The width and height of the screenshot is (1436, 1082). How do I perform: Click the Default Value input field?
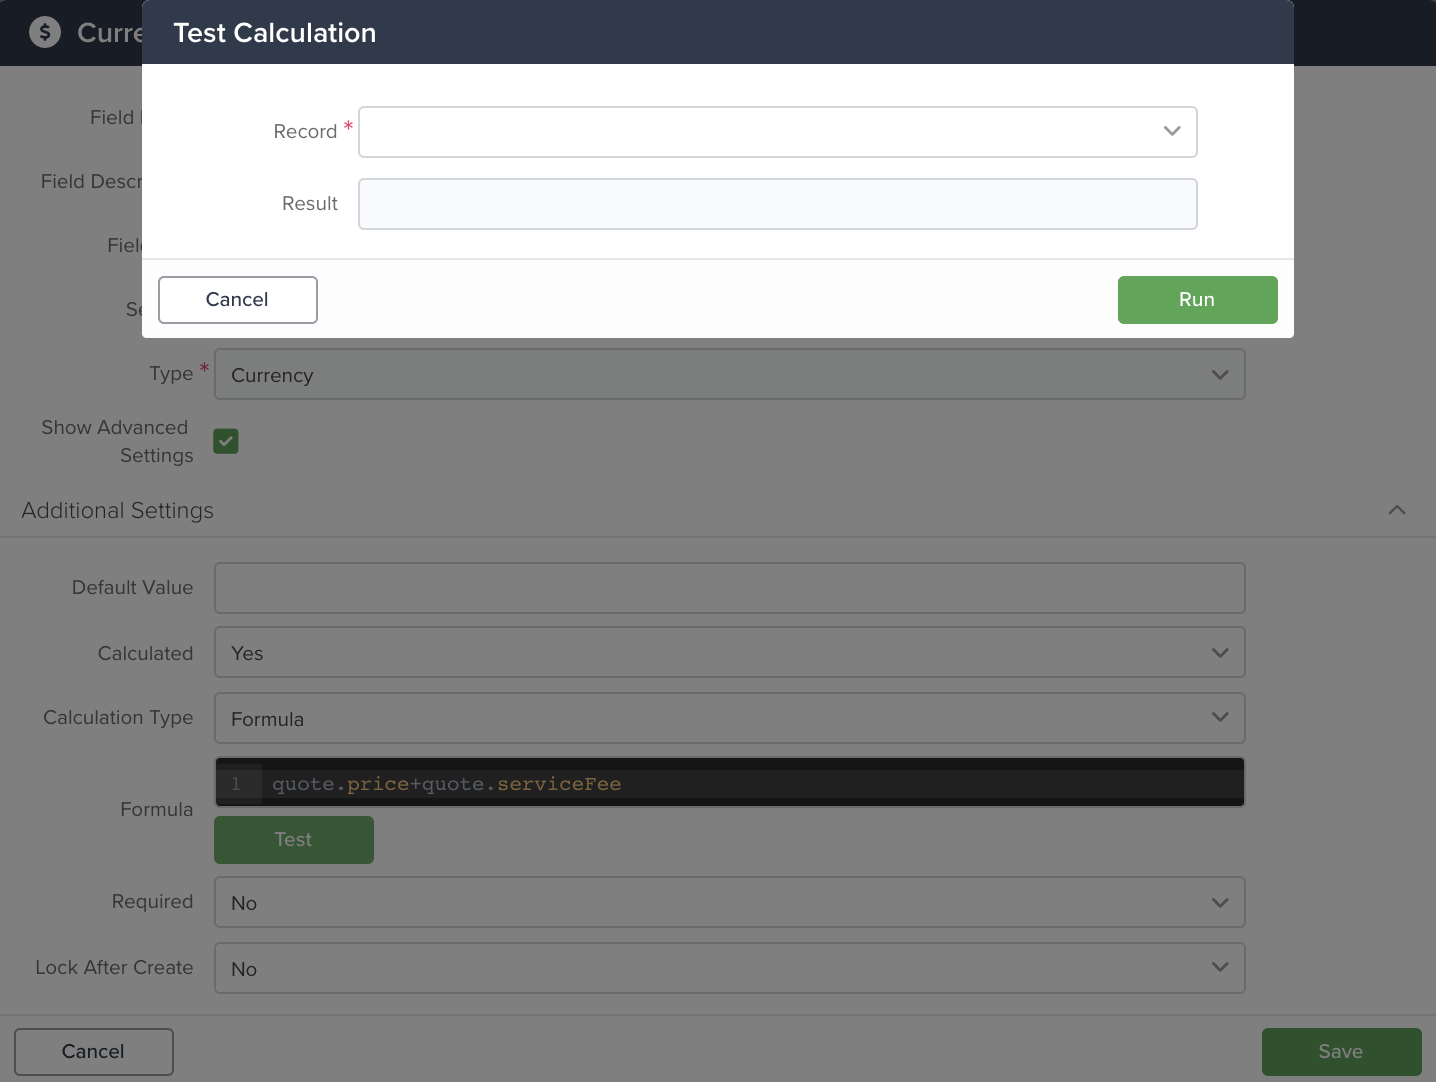coord(730,588)
